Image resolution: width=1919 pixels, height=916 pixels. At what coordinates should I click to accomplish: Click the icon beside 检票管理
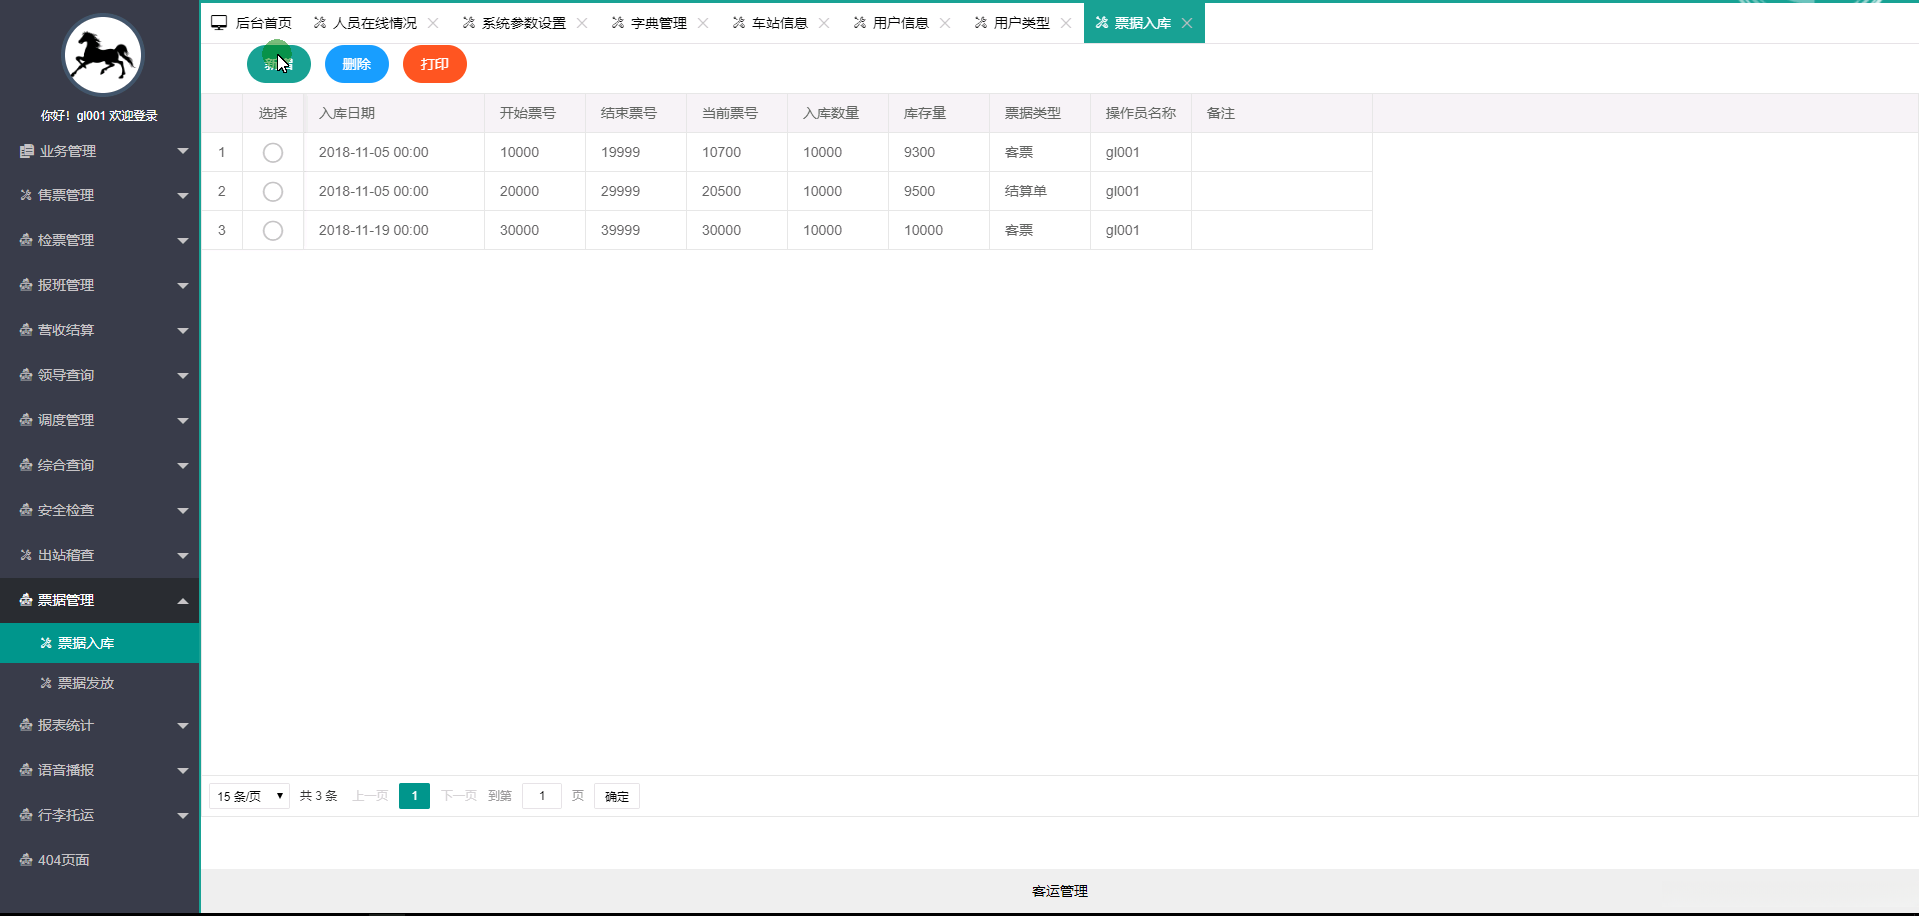point(26,240)
